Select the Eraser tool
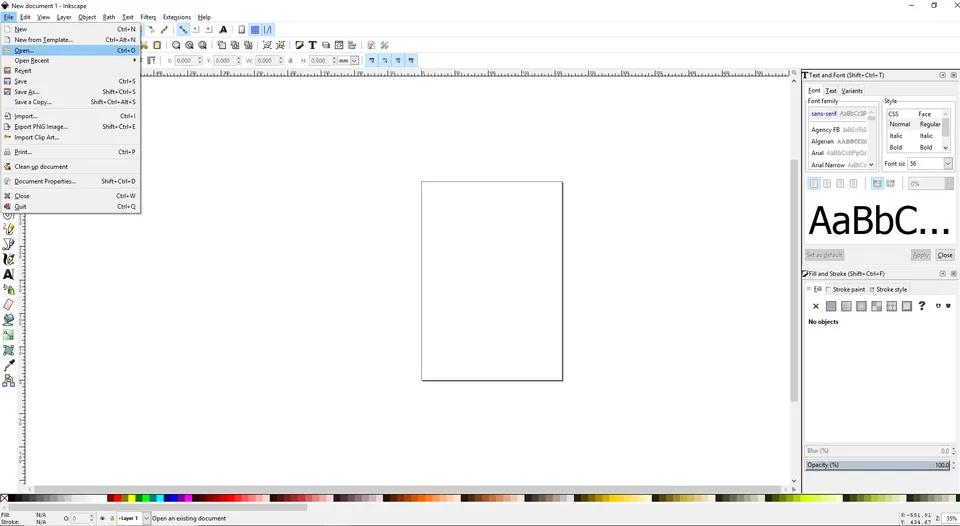This screenshot has height=526, width=960. (x=9, y=304)
